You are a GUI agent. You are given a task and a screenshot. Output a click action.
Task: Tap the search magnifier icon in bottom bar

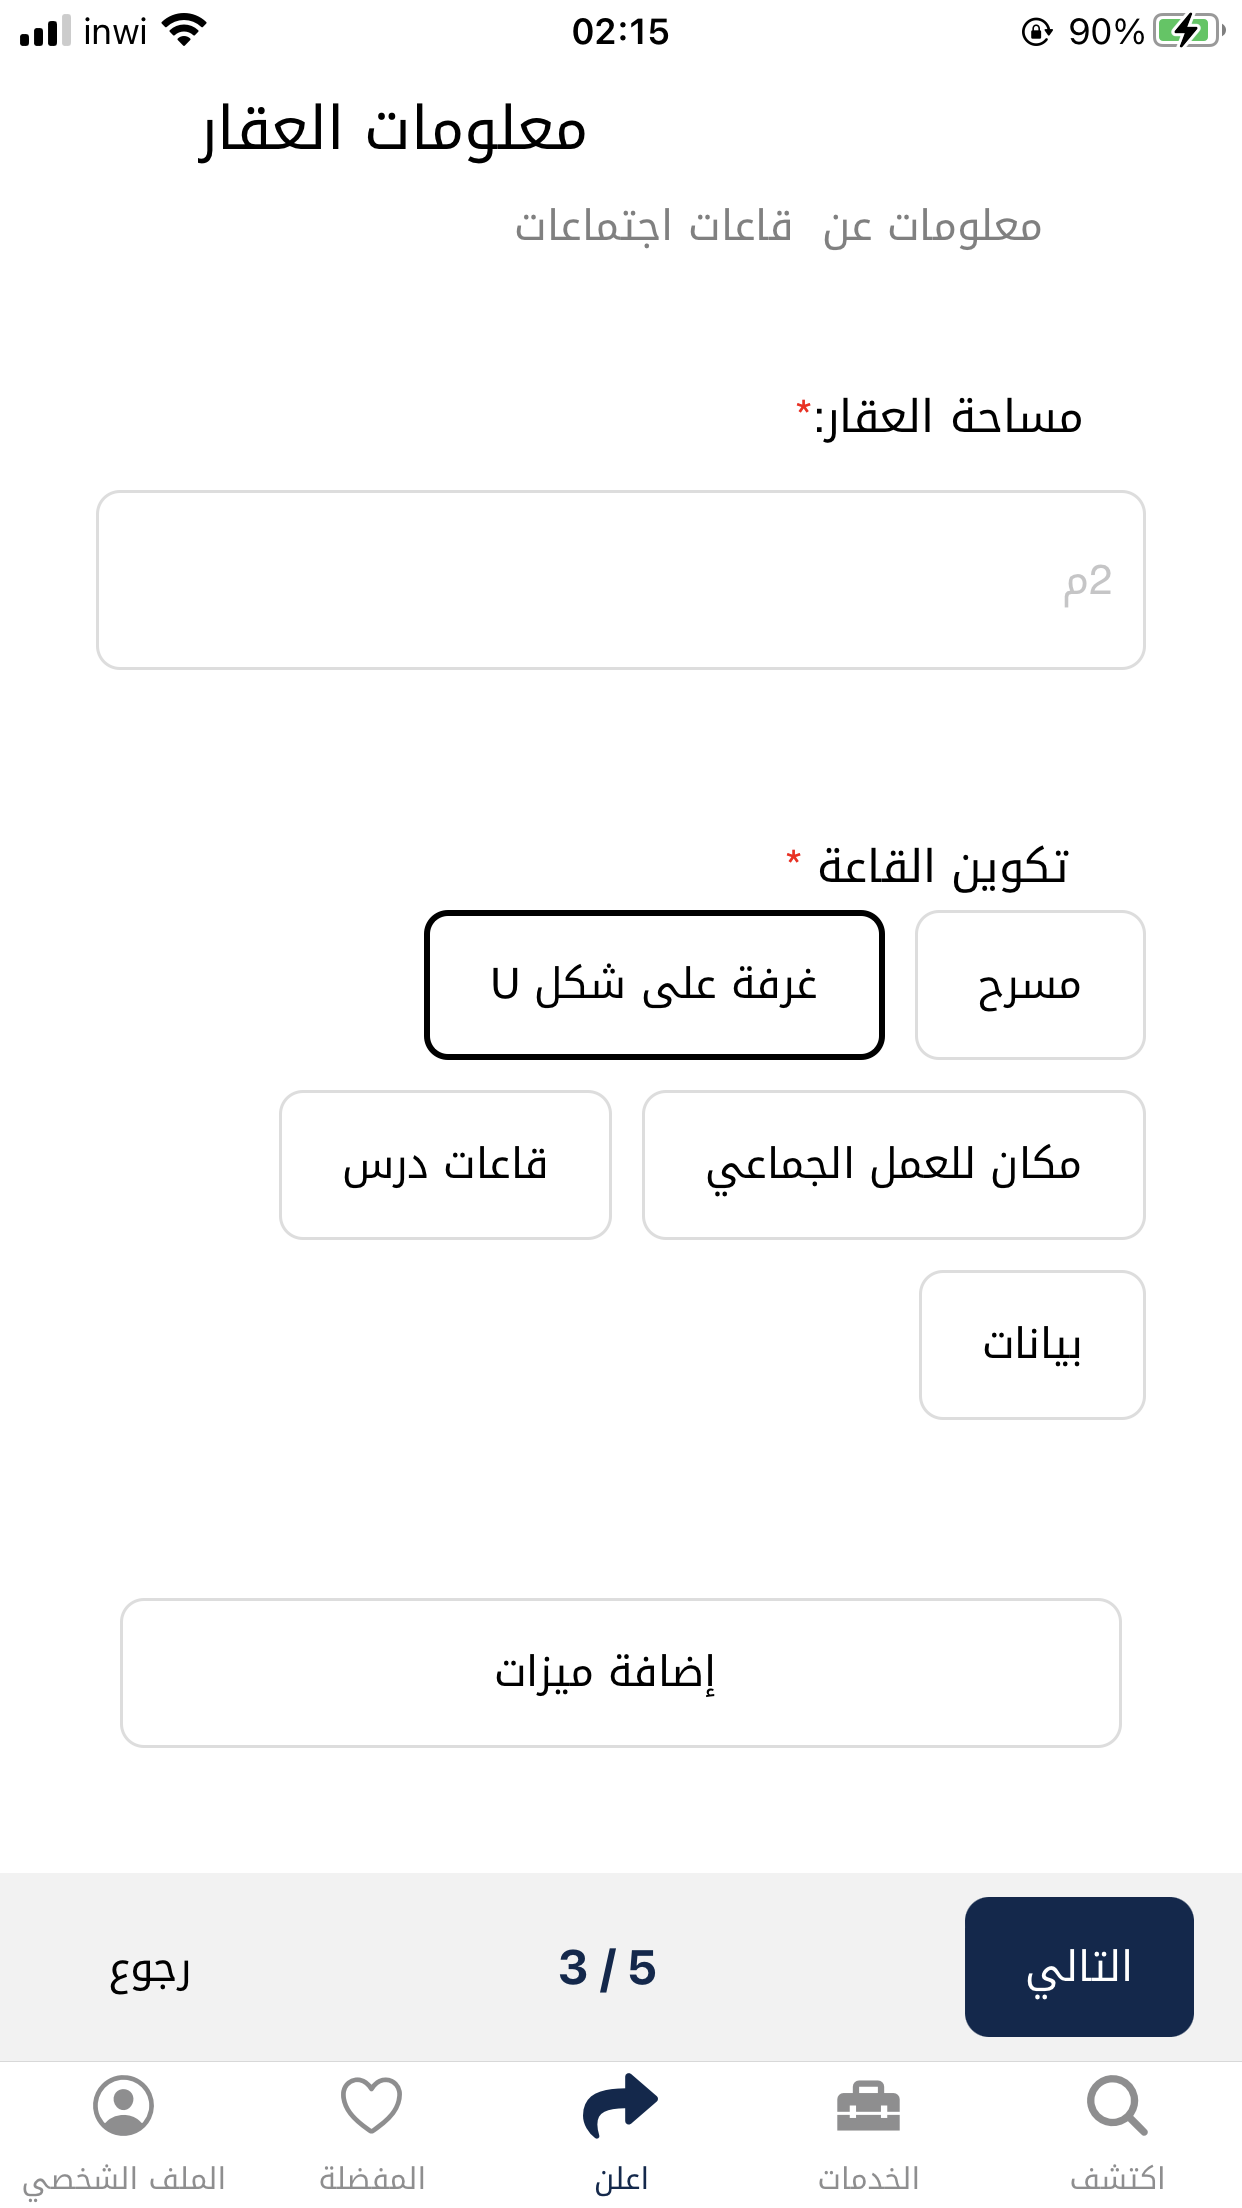(x=1116, y=2104)
